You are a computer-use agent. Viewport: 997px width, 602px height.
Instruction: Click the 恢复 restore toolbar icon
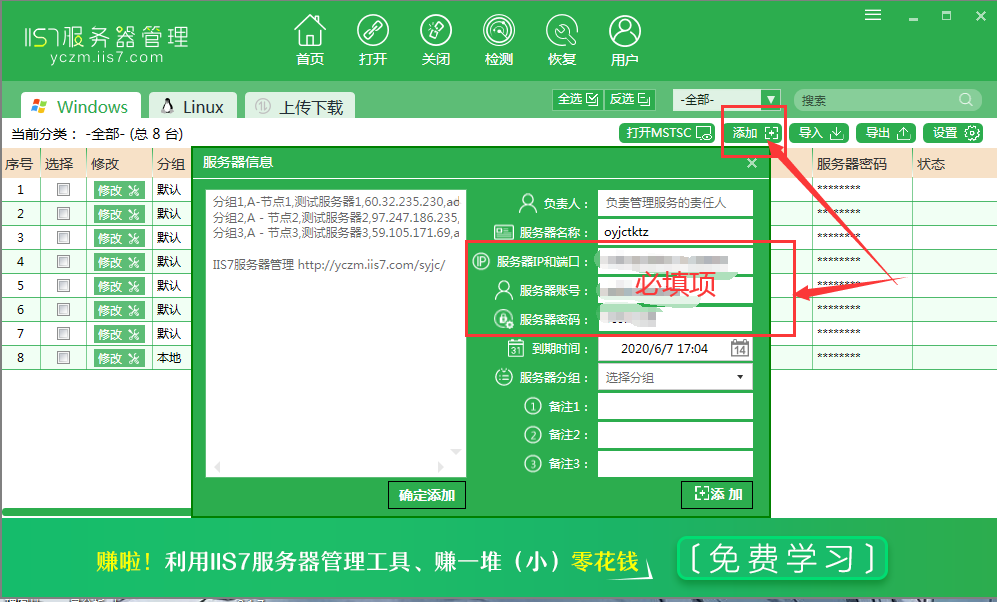(561, 40)
